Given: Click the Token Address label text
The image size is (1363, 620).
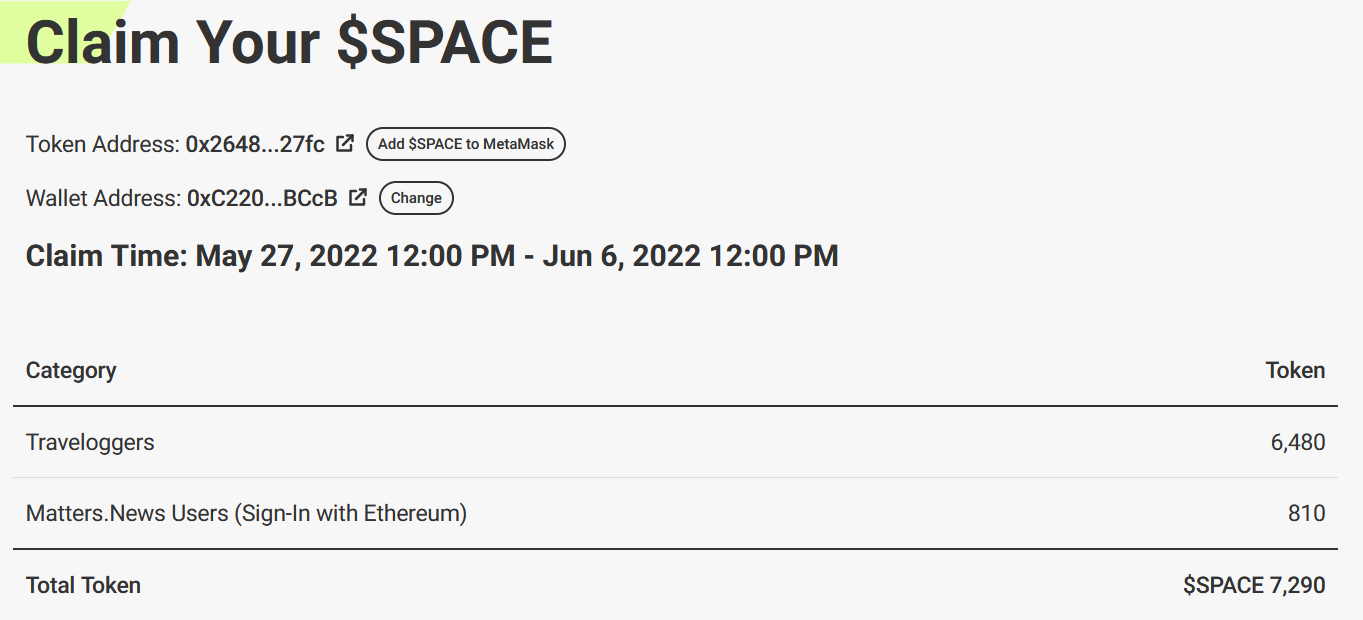Looking at the screenshot, I should 103,144.
